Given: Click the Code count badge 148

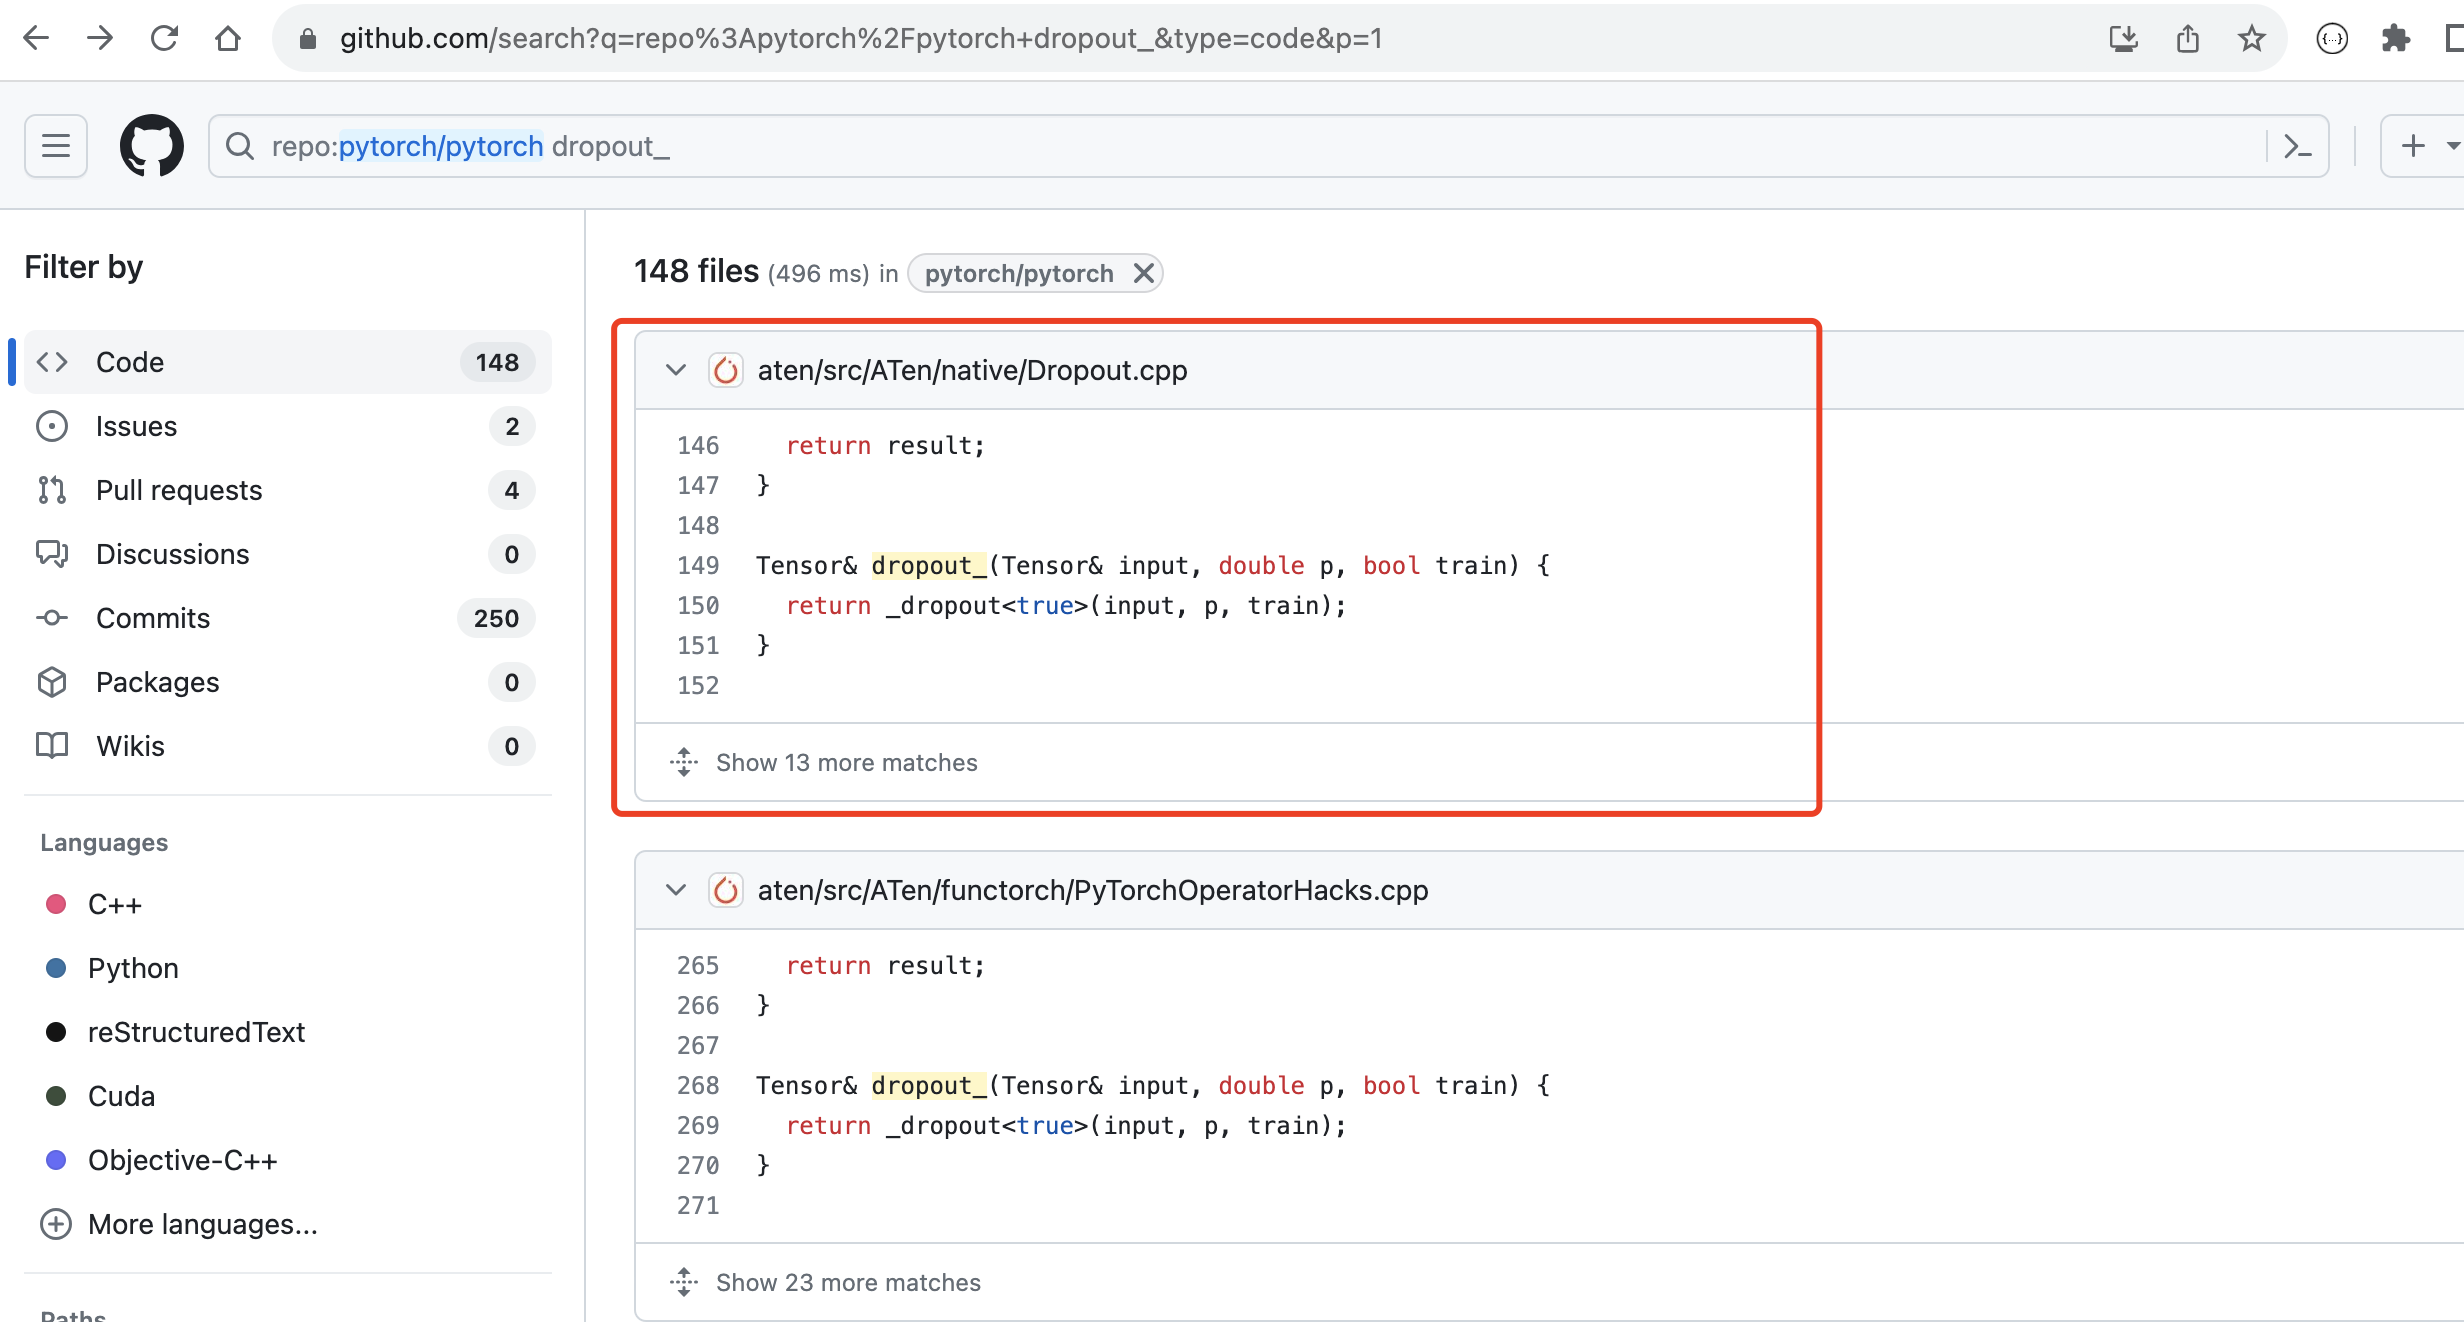Looking at the screenshot, I should pos(497,362).
